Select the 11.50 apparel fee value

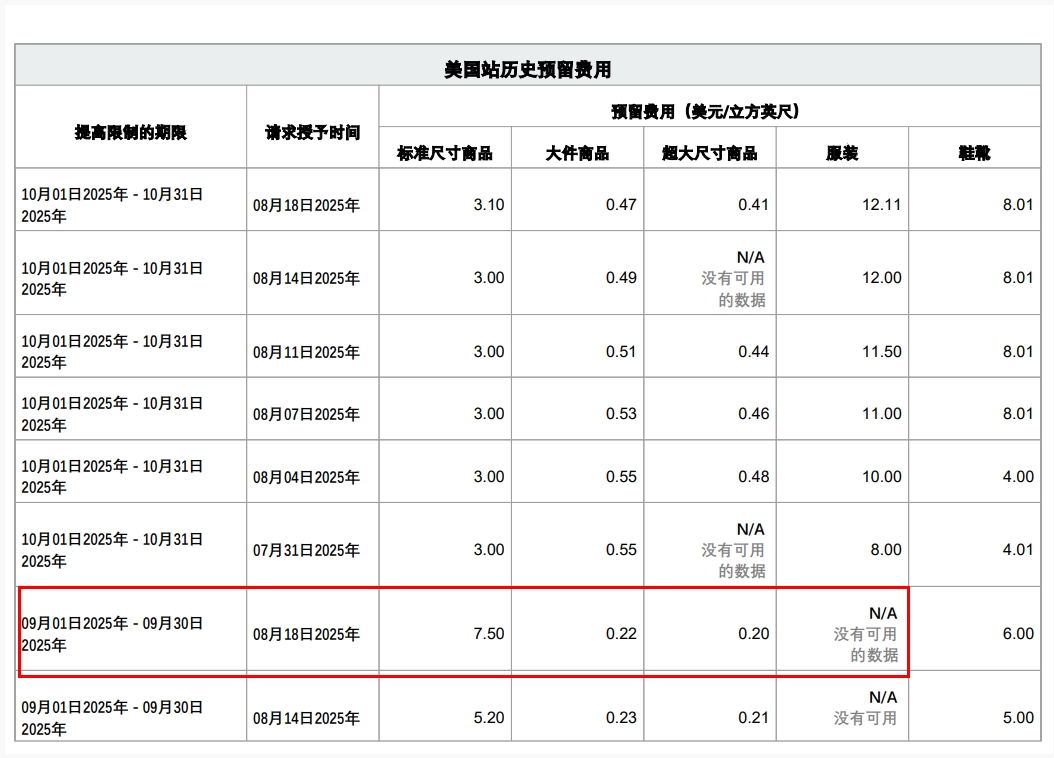[882, 351]
